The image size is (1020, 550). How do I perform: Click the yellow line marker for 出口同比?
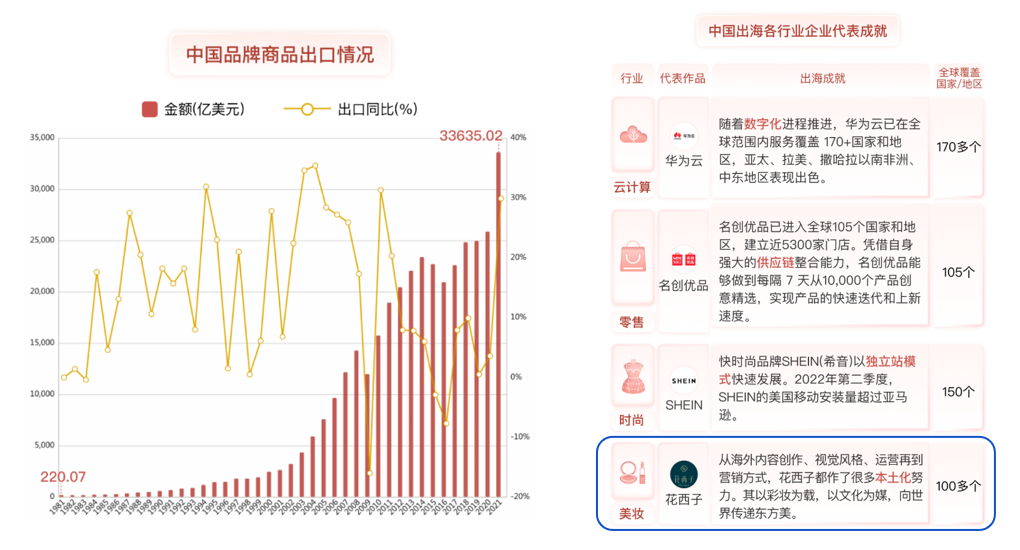point(307,109)
